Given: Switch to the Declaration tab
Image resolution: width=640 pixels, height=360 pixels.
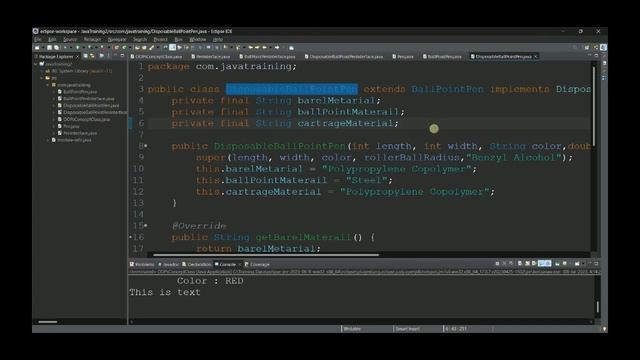Looking at the screenshot, I should pos(197,264).
